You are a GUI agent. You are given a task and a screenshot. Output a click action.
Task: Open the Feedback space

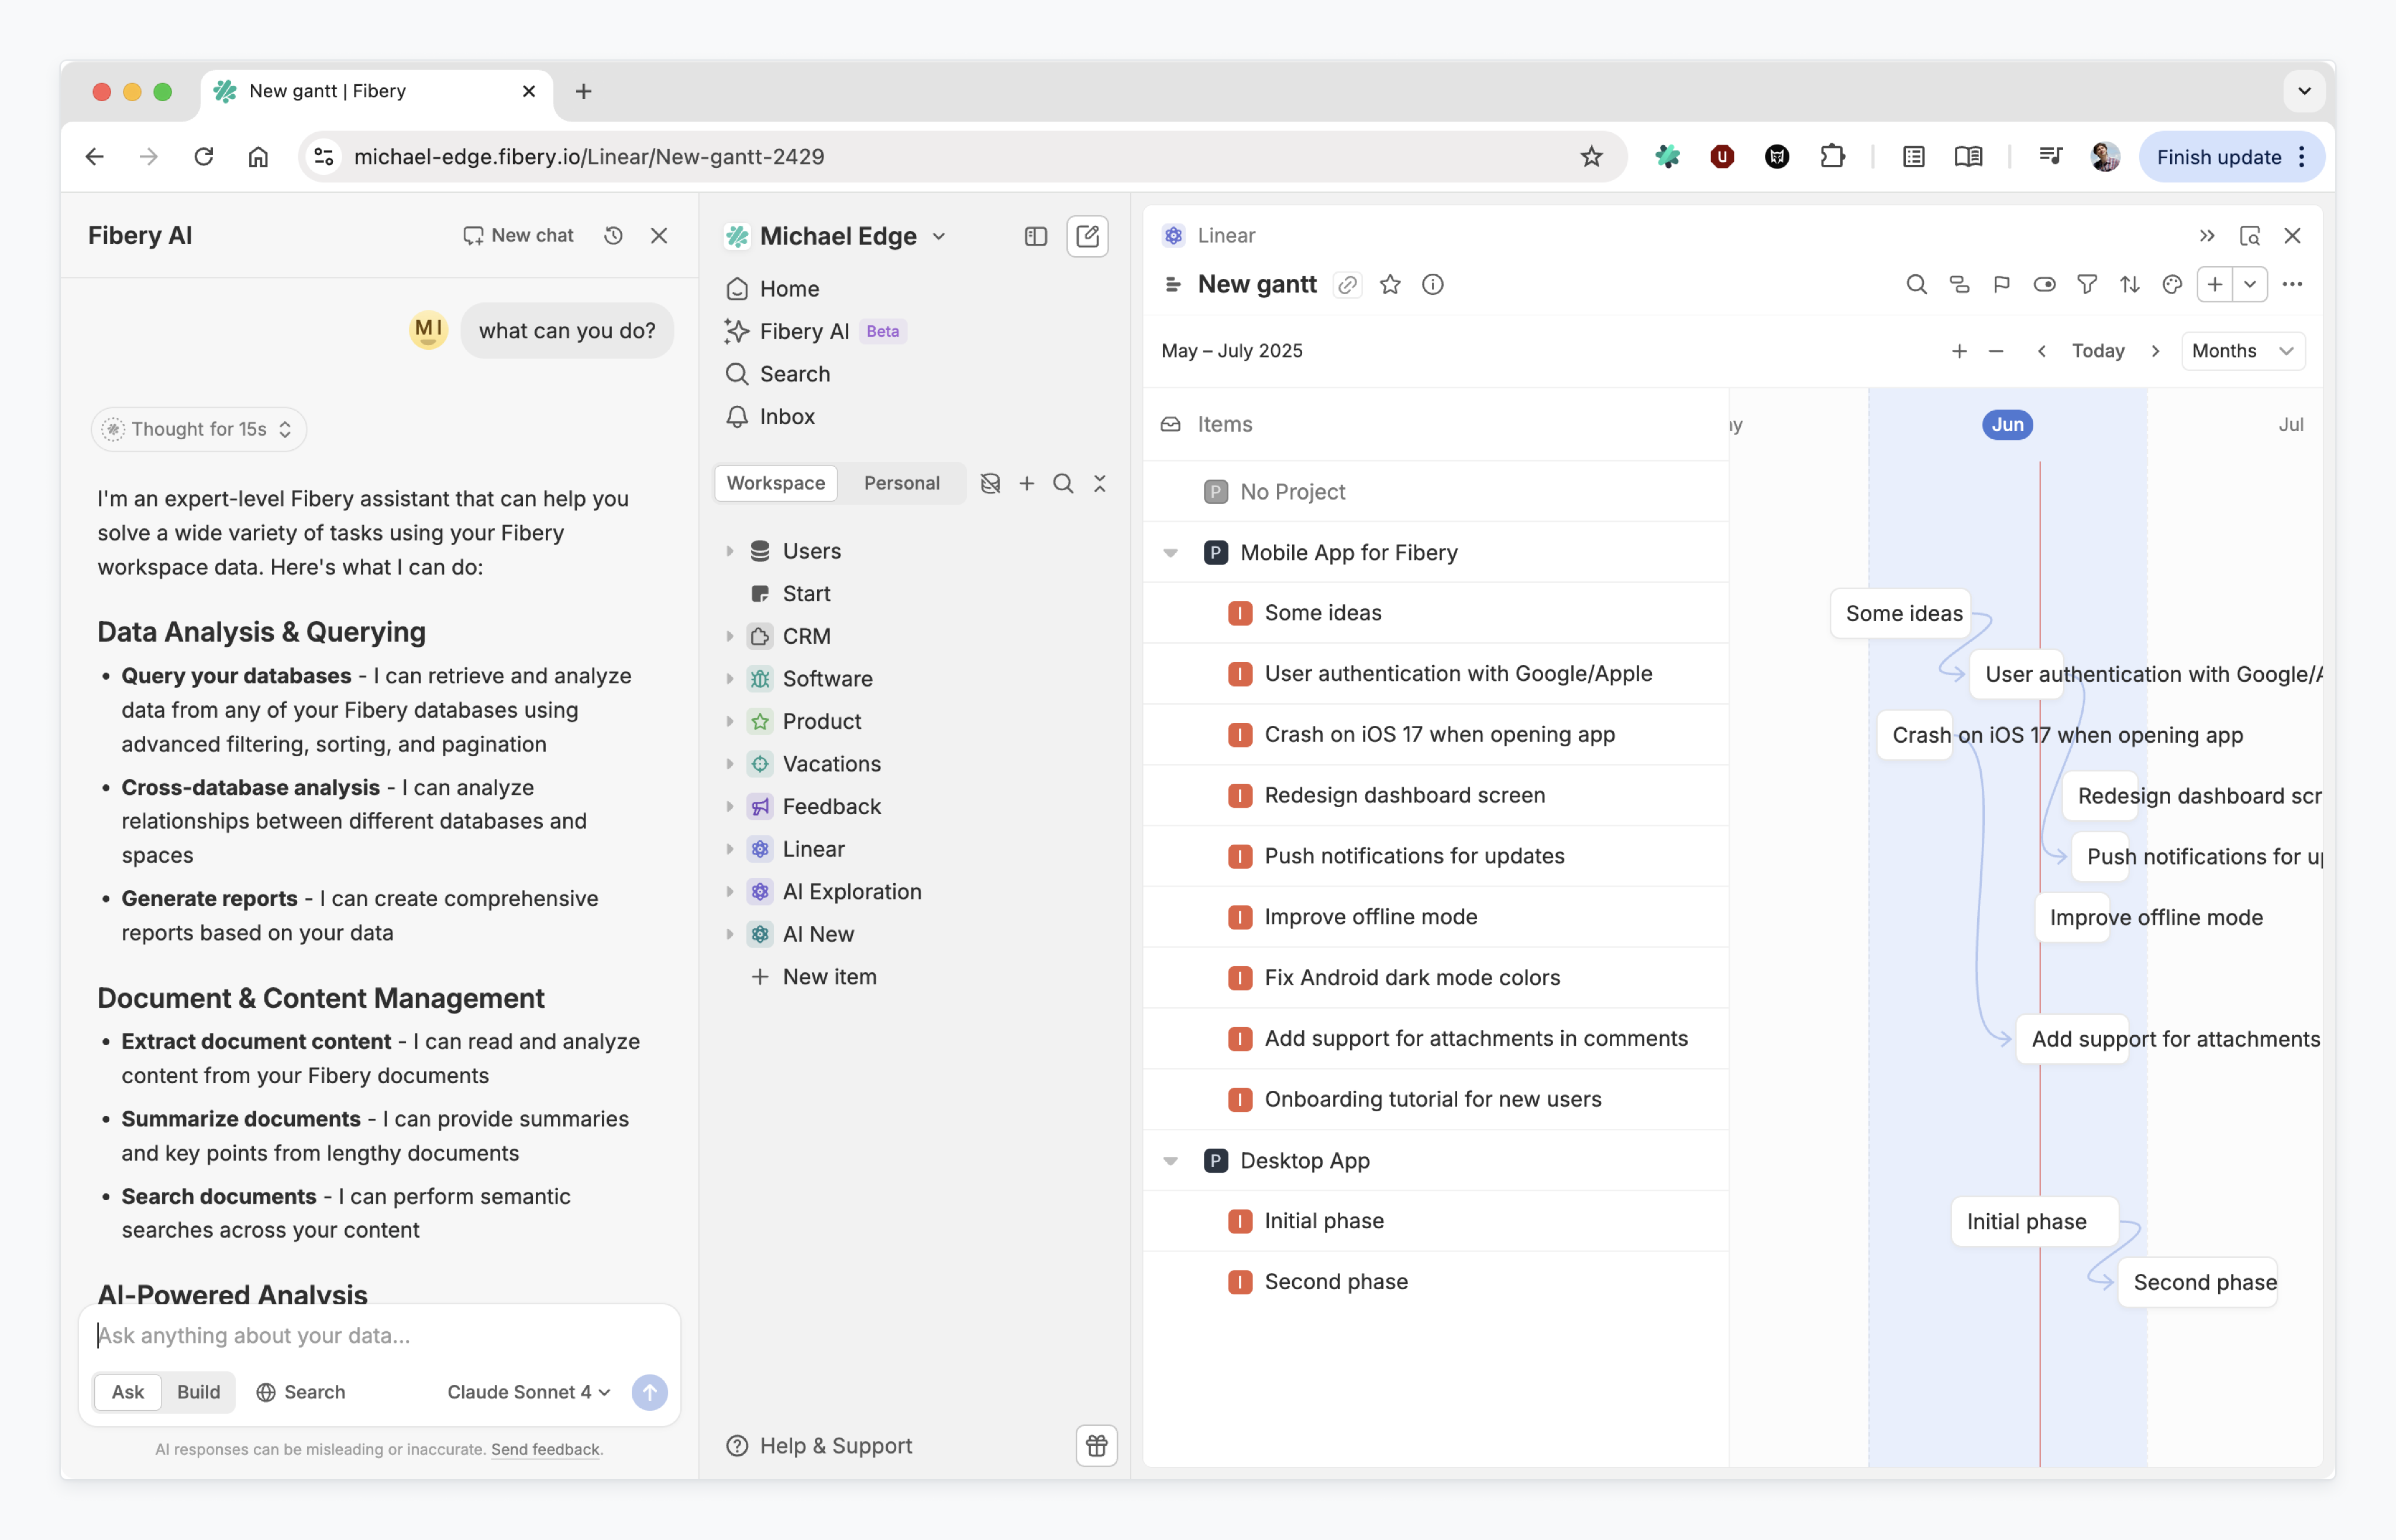(831, 806)
